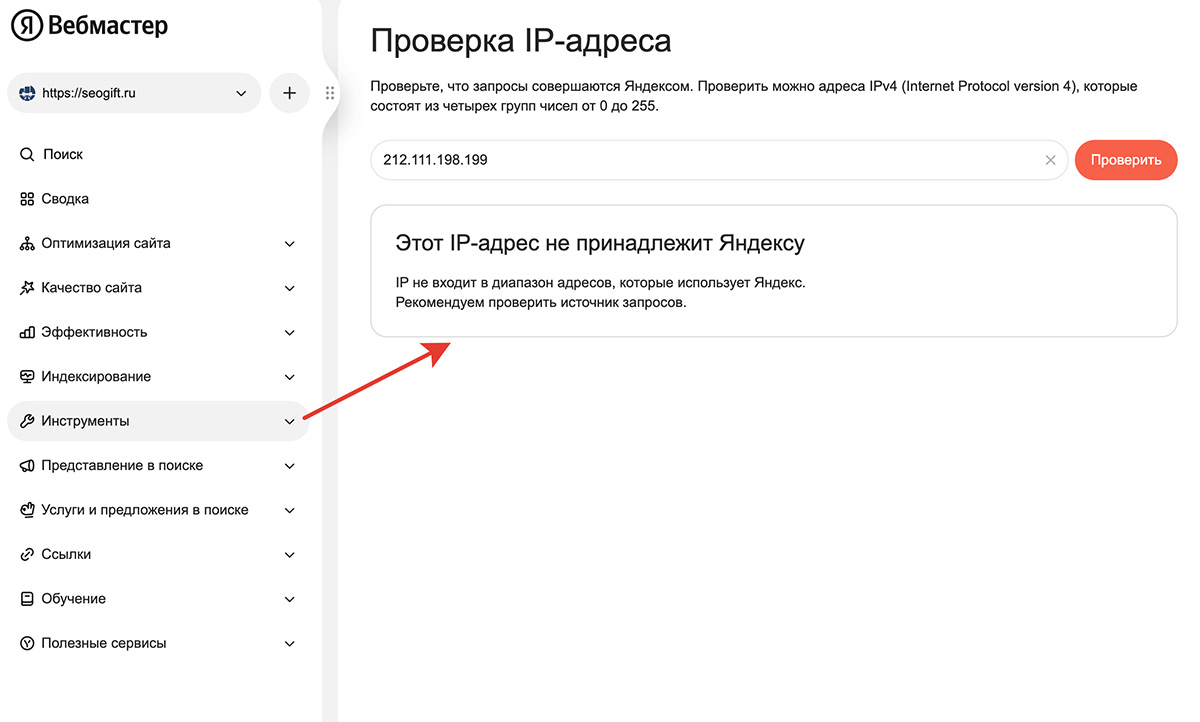The image size is (1200, 722).
Task: Clear the IP address with the X icon
Action: (x=1051, y=160)
